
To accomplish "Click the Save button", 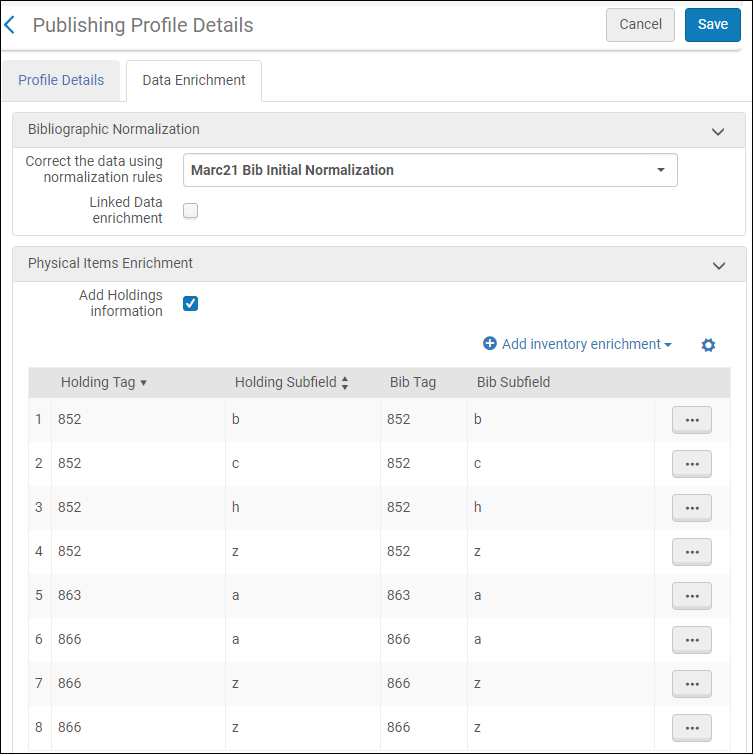I will click(x=712, y=25).
